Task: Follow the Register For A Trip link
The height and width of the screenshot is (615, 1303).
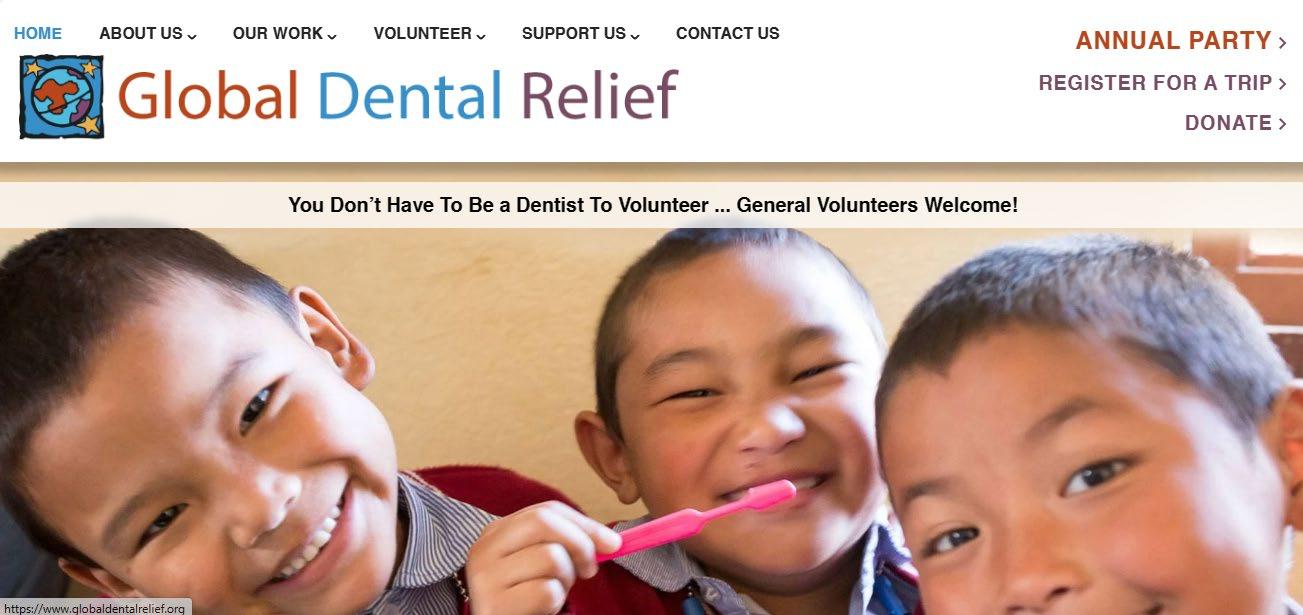Action: (1155, 83)
